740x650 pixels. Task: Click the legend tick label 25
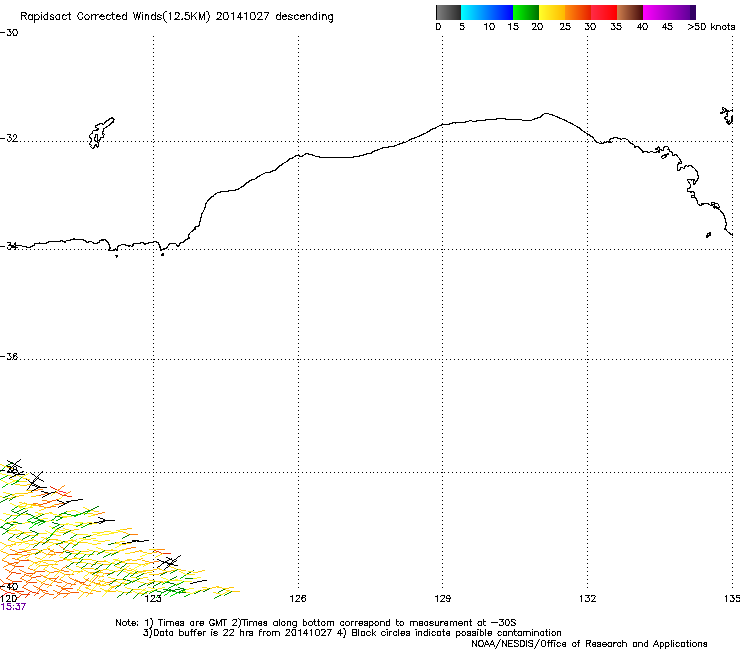[565, 27]
